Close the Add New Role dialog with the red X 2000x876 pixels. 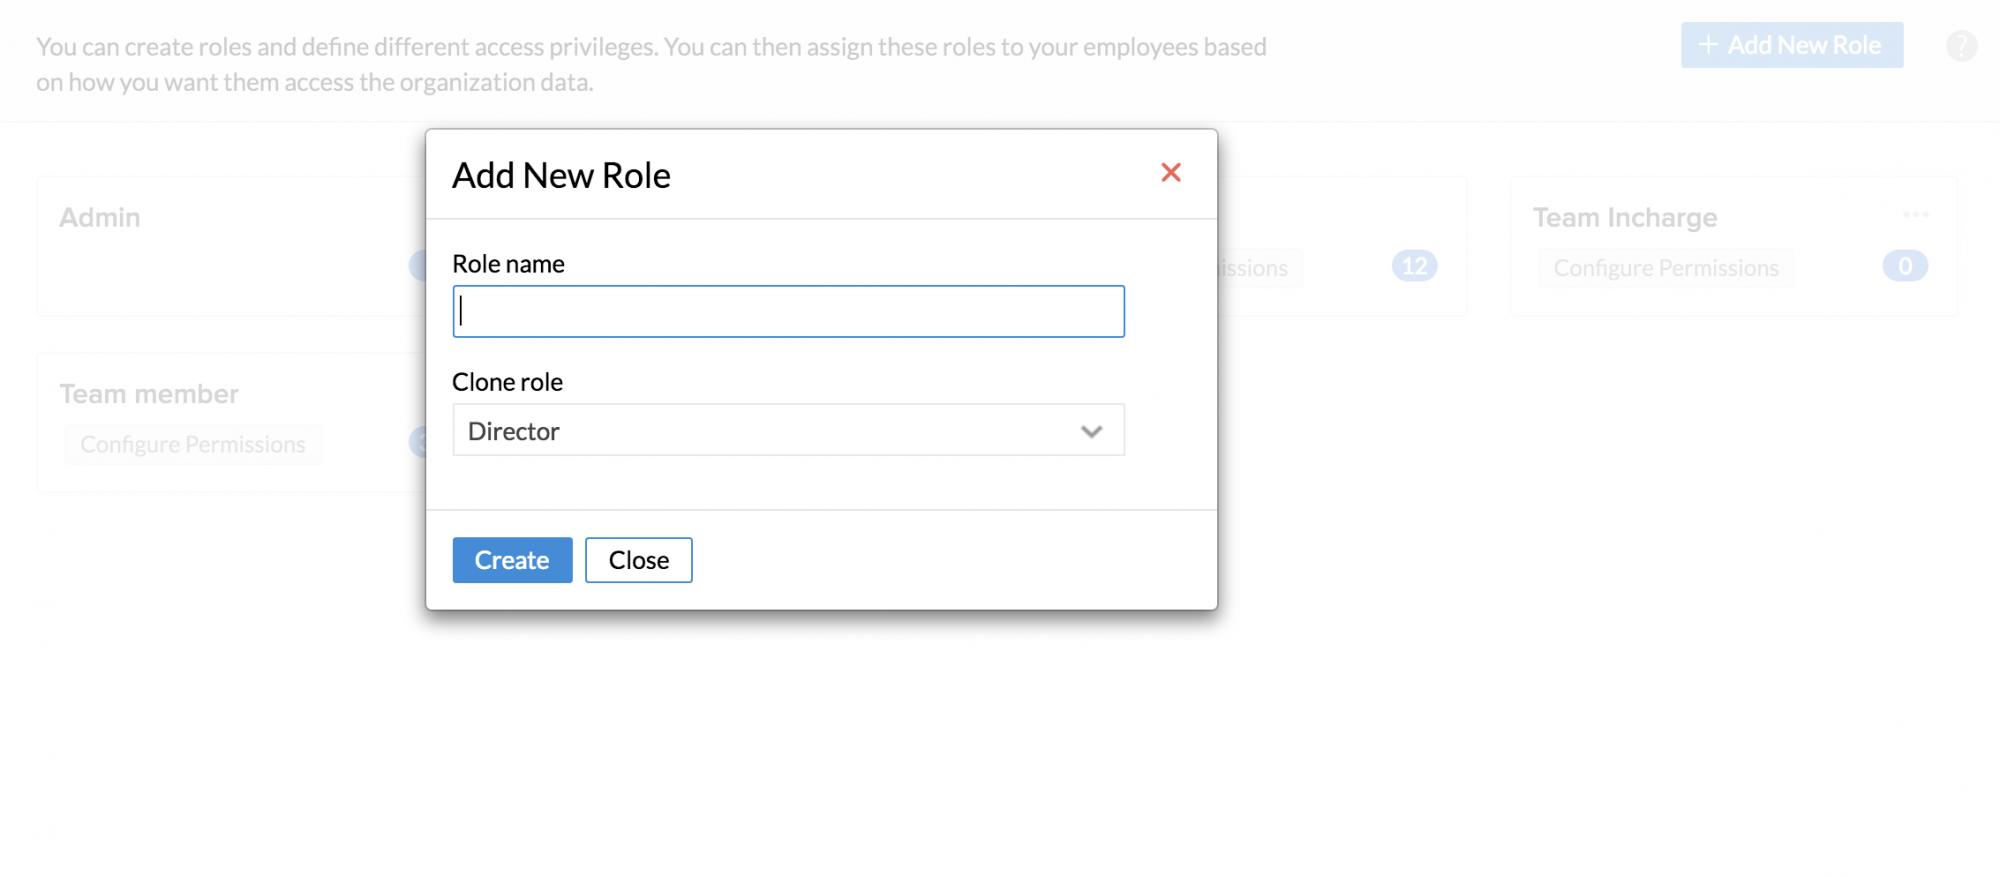(1171, 173)
